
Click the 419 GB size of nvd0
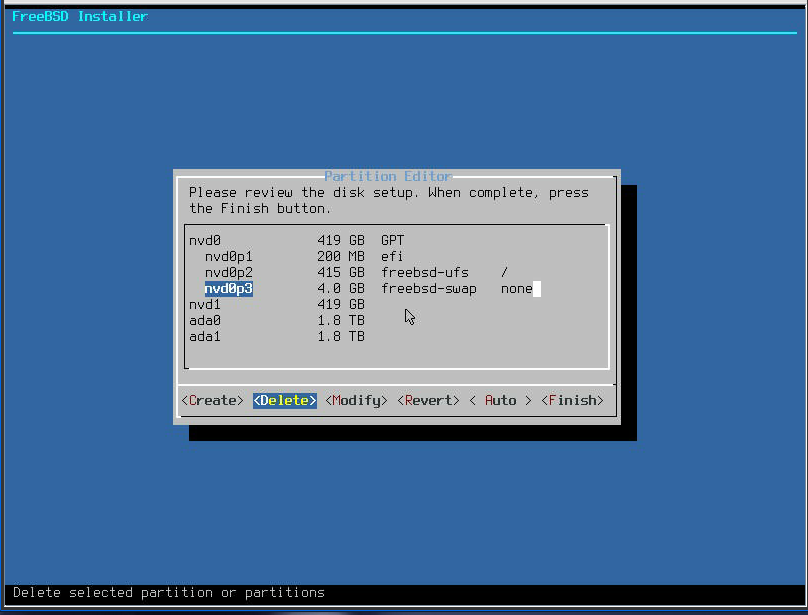coord(341,241)
